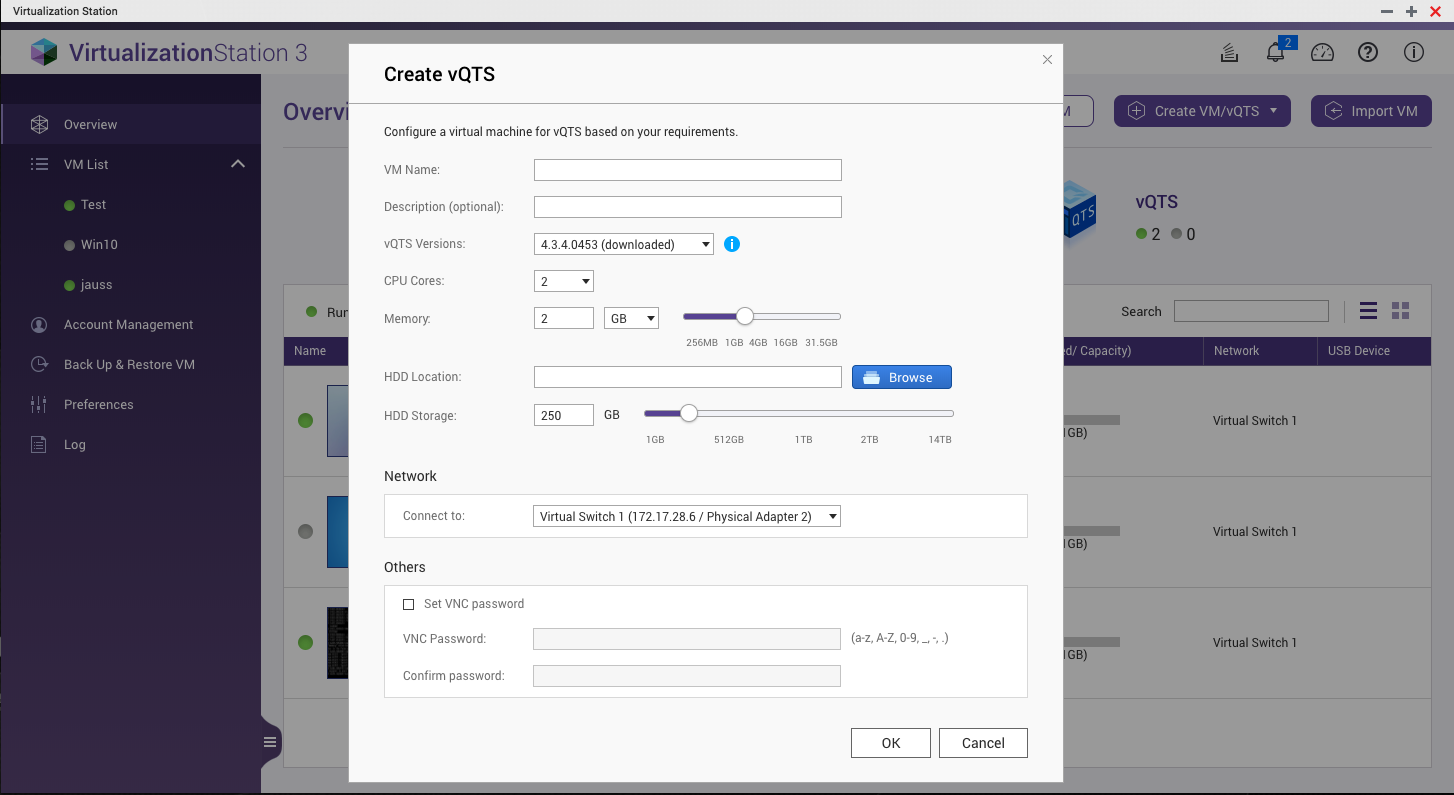Open the Memory unit GB dropdown
The width and height of the screenshot is (1454, 795).
click(x=631, y=318)
